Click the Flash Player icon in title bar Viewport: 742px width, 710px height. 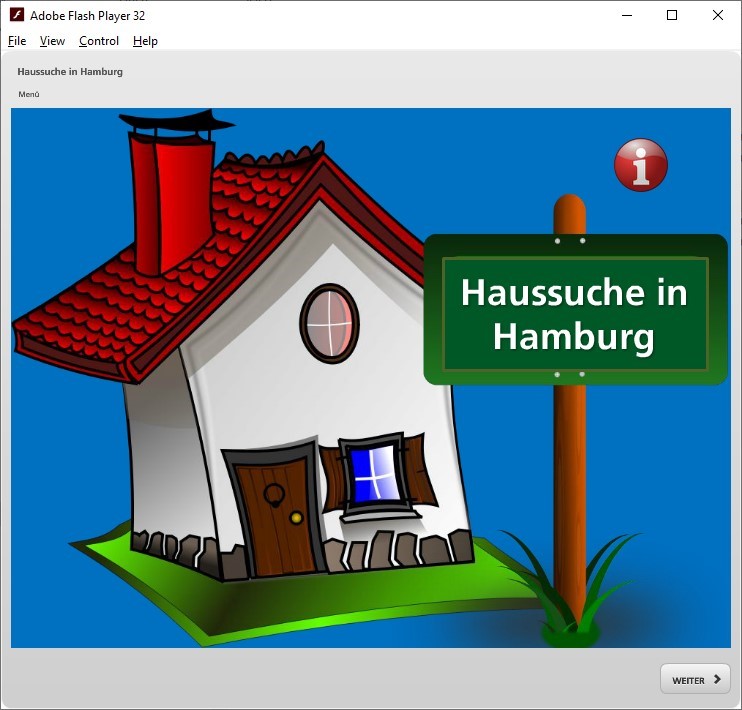tap(16, 15)
